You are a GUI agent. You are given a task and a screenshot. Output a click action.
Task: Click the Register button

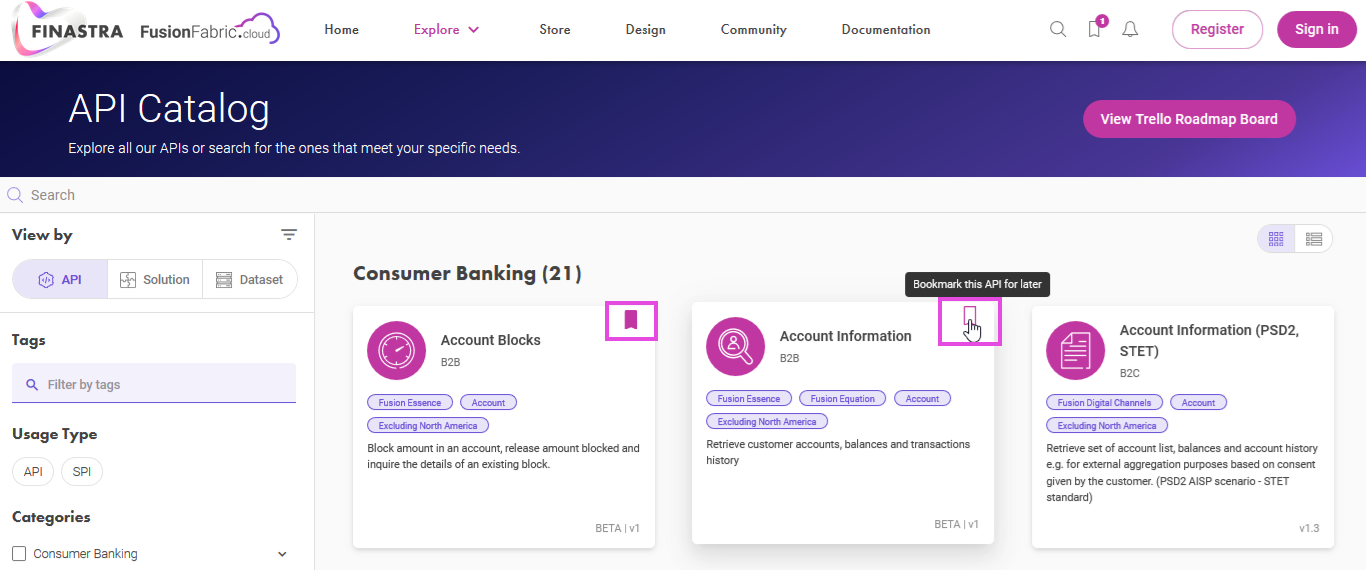click(x=1217, y=29)
